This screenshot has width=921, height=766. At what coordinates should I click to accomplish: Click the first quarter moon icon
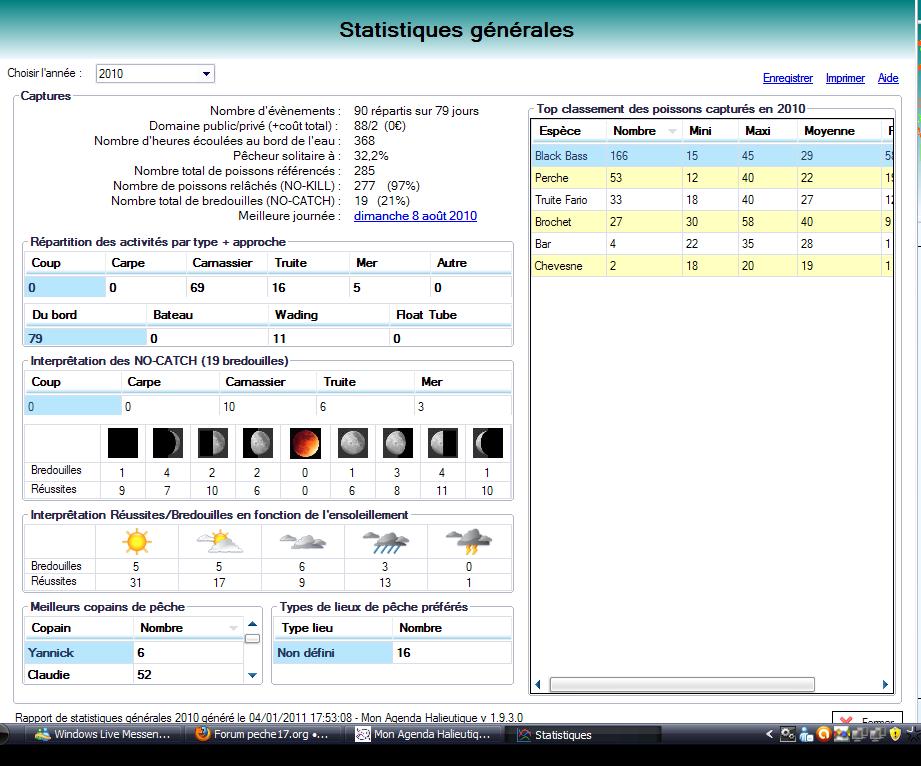tap(213, 443)
